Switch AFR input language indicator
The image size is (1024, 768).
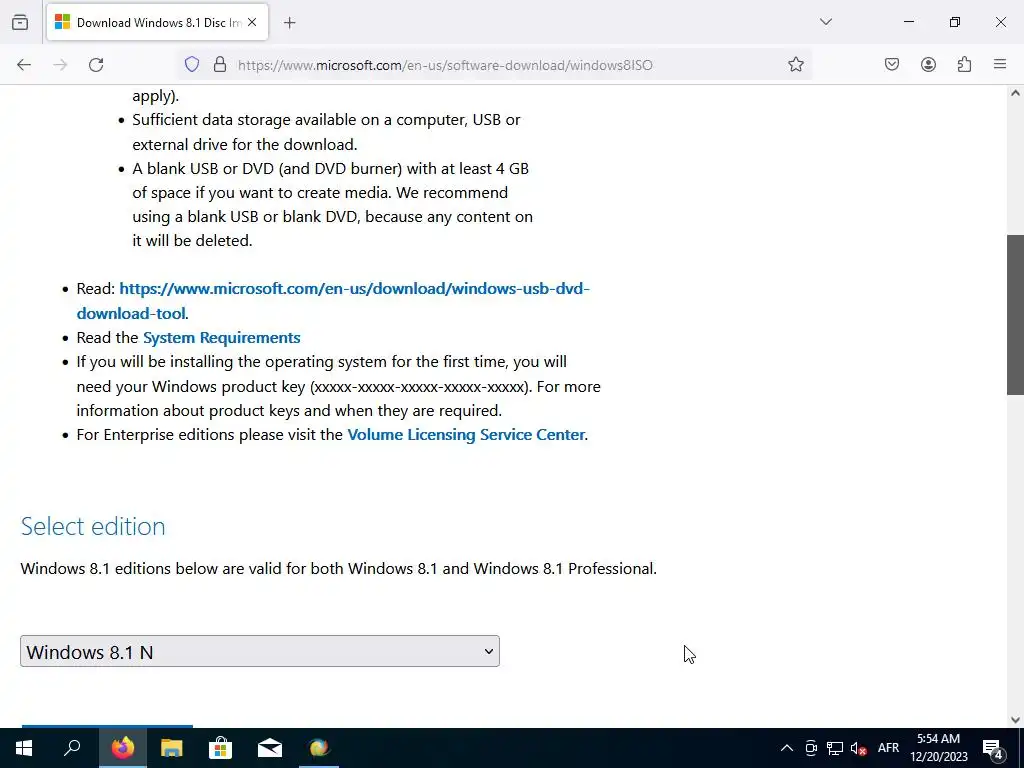(889, 748)
